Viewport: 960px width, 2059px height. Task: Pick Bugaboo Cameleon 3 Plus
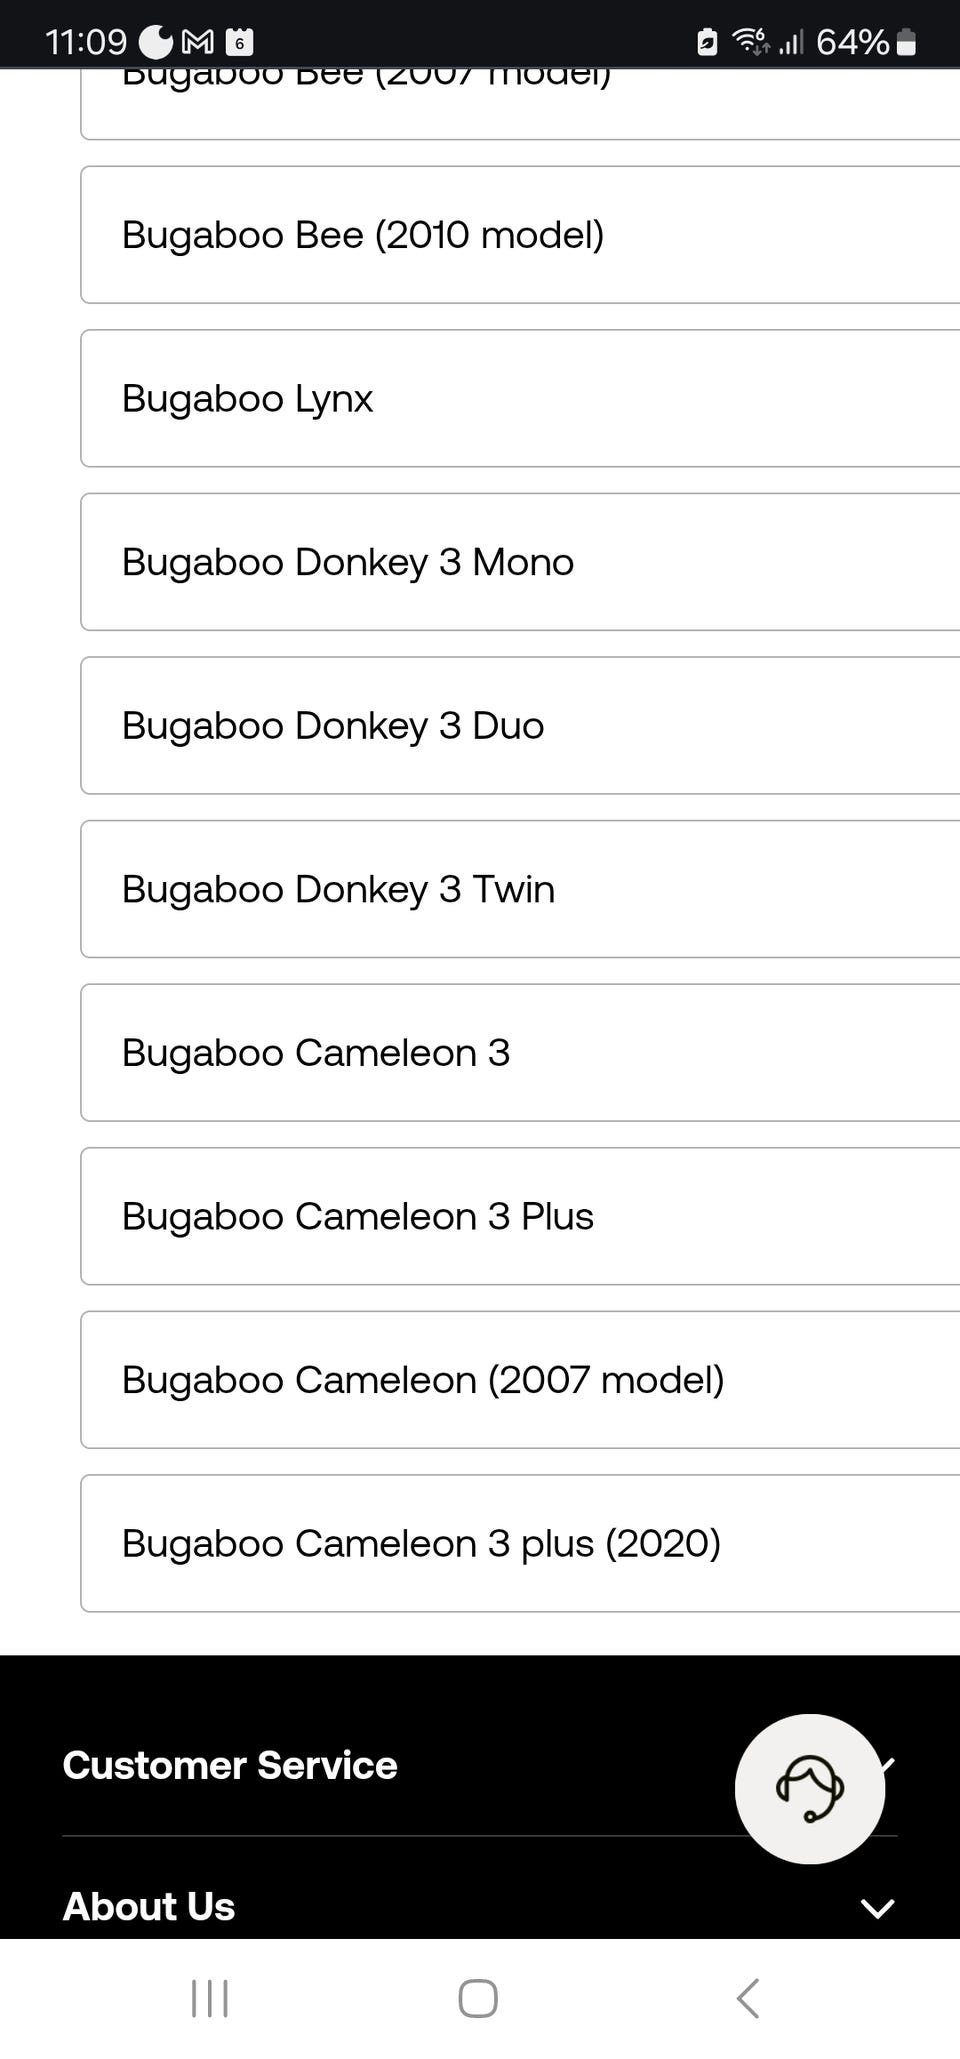click(520, 1216)
